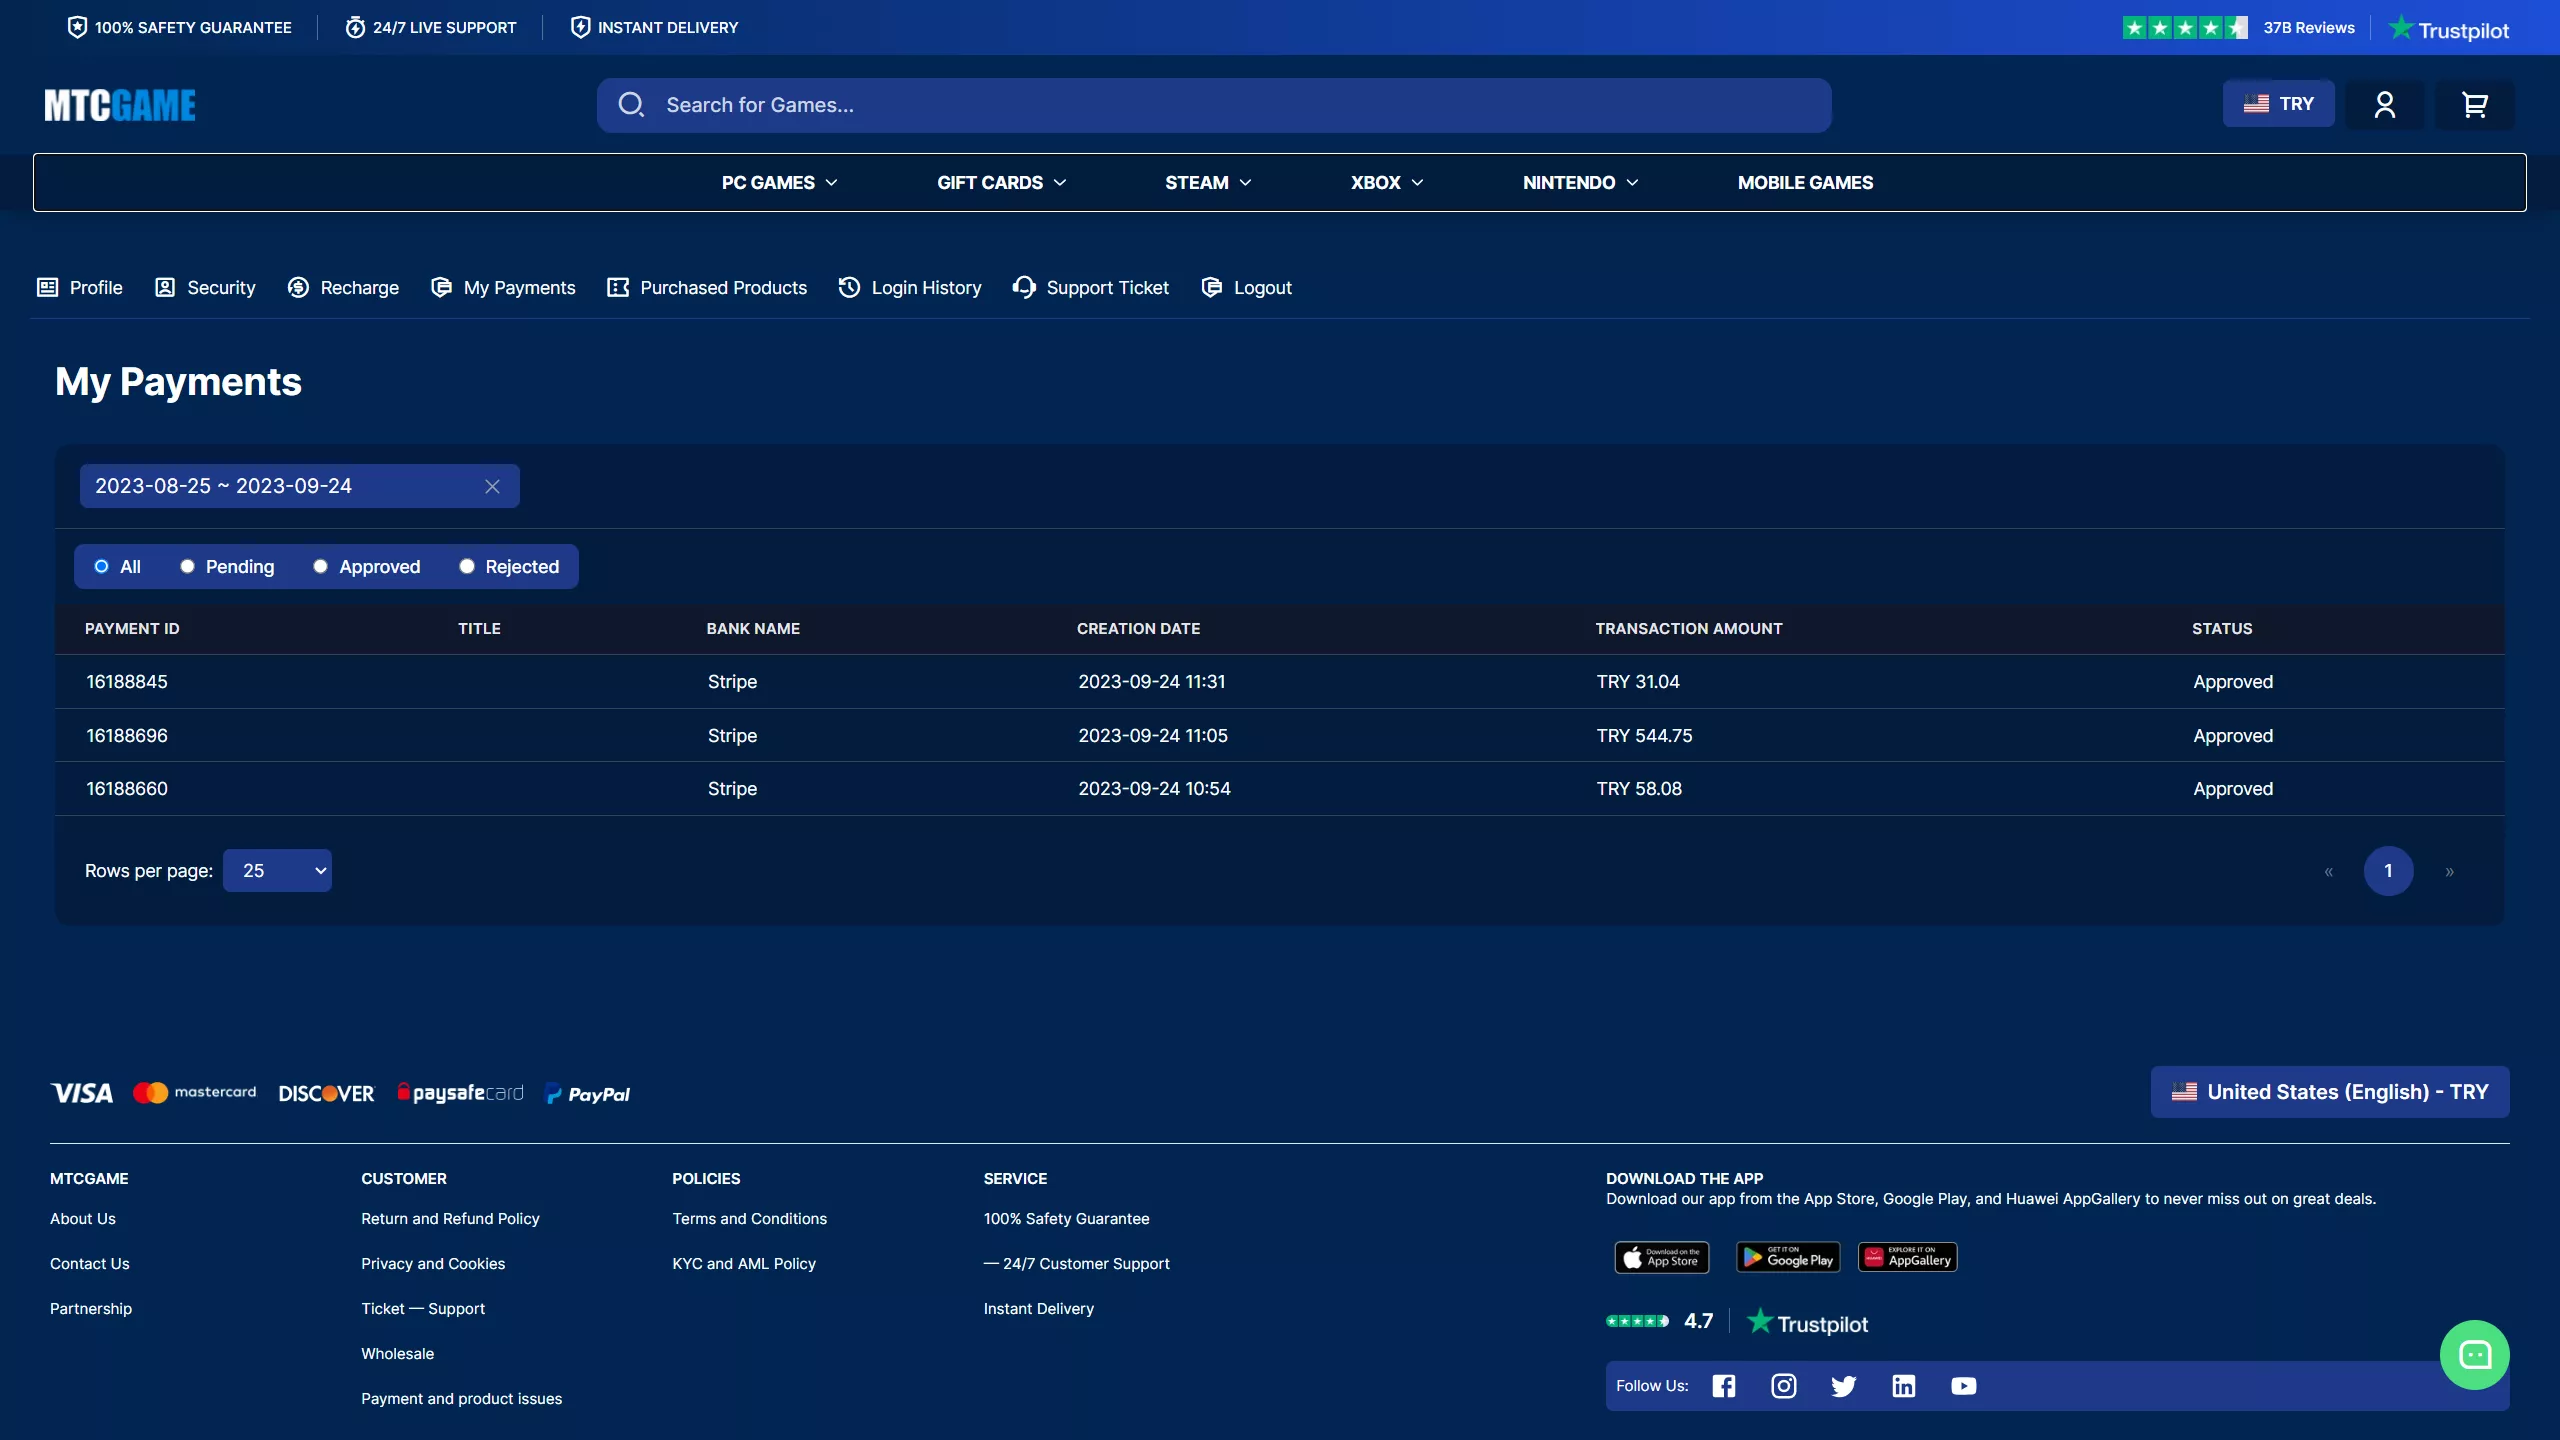Click the TRY 58.08 amount cell
Image resolution: width=2560 pixels, height=1440 pixels.
click(1639, 789)
